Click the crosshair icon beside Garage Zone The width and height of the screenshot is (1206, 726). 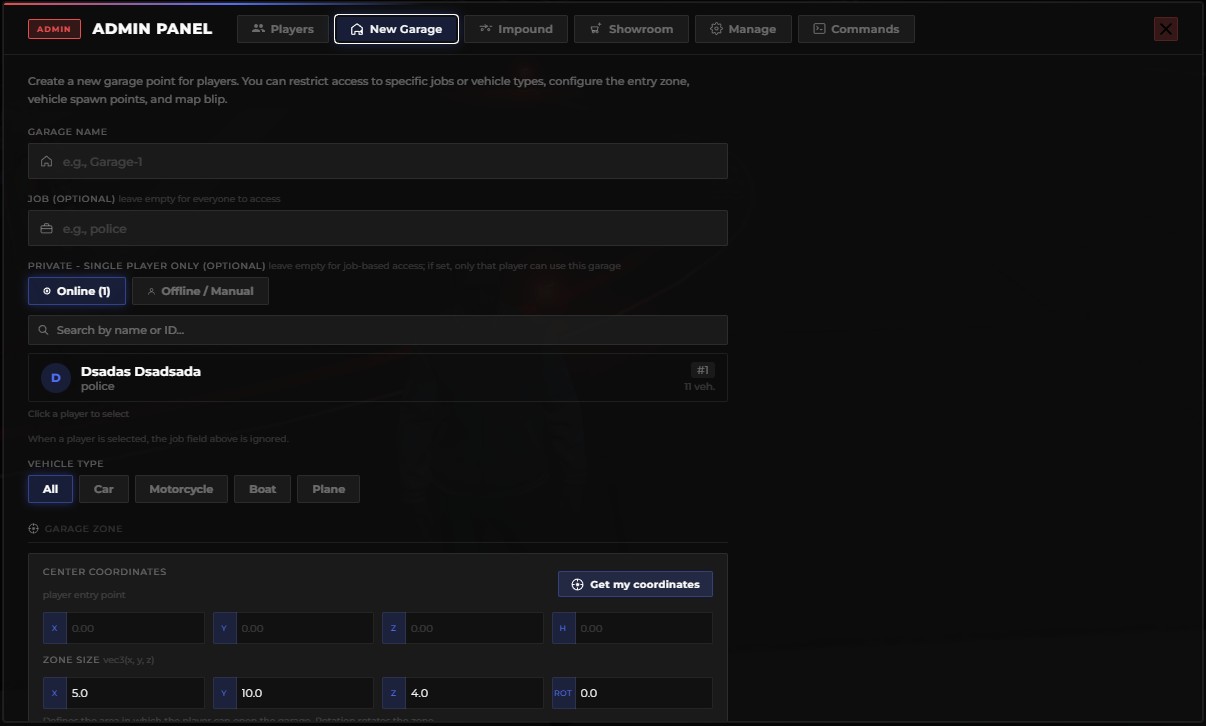click(x=33, y=528)
